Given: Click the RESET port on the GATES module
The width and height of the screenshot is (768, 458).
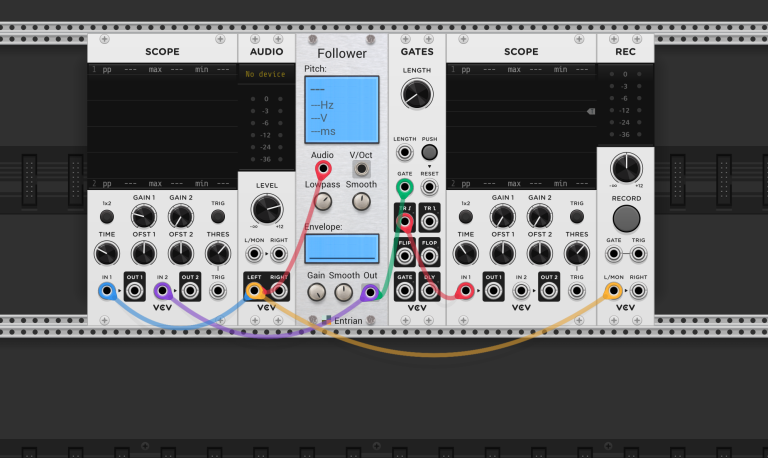Looking at the screenshot, I should click(x=430, y=187).
